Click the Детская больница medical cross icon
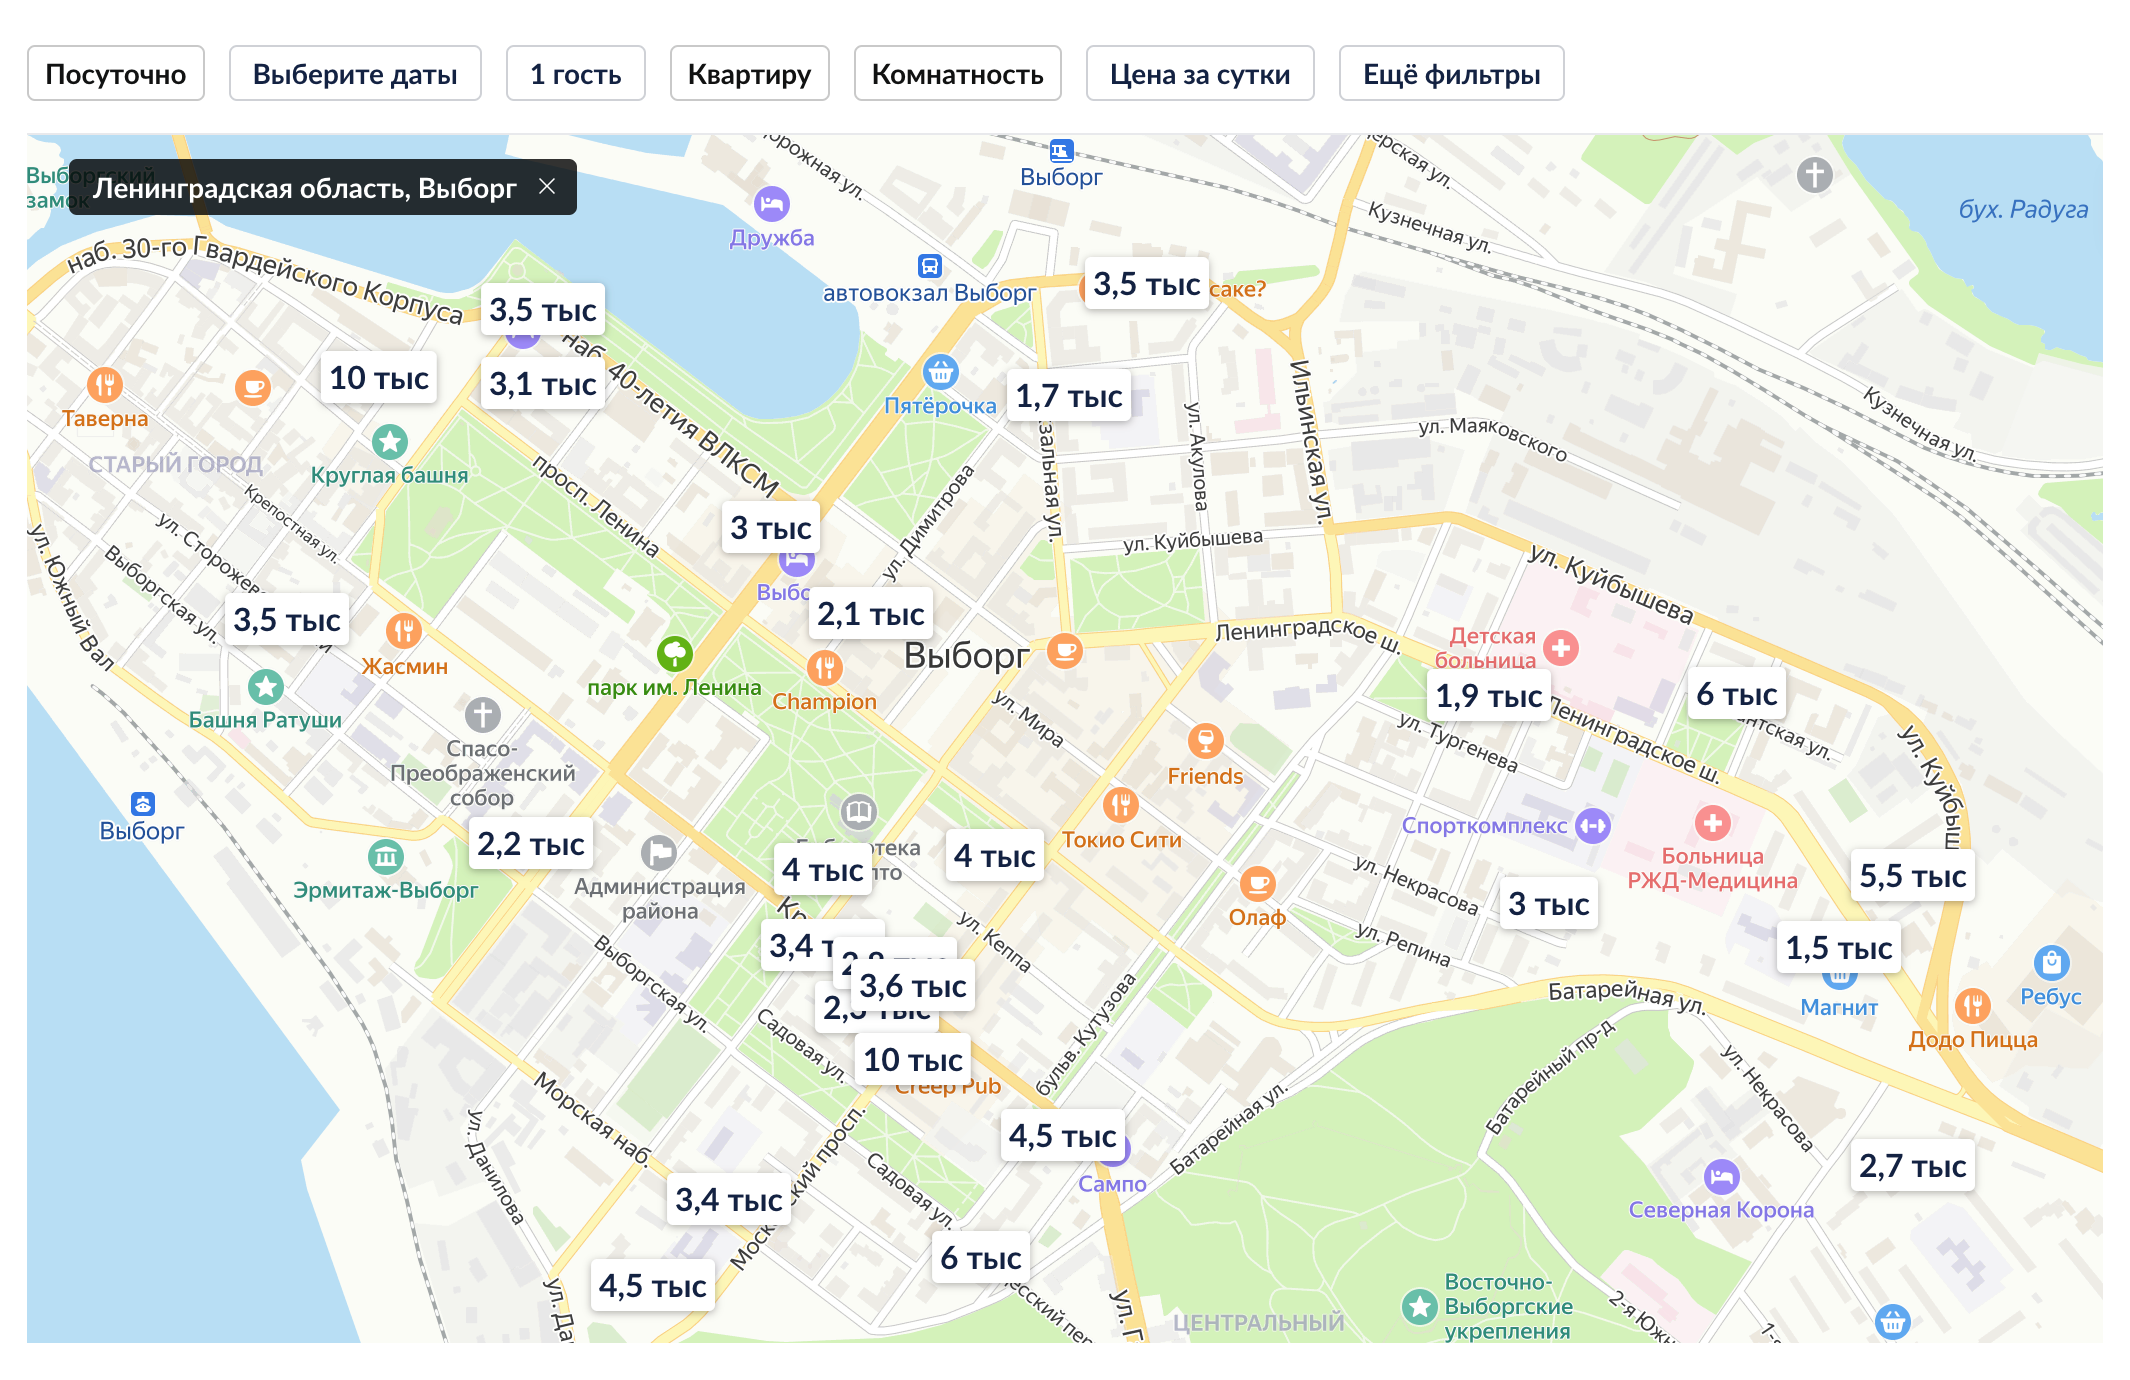Screen dimensions: 2130x1380 click(x=1561, y=648)
